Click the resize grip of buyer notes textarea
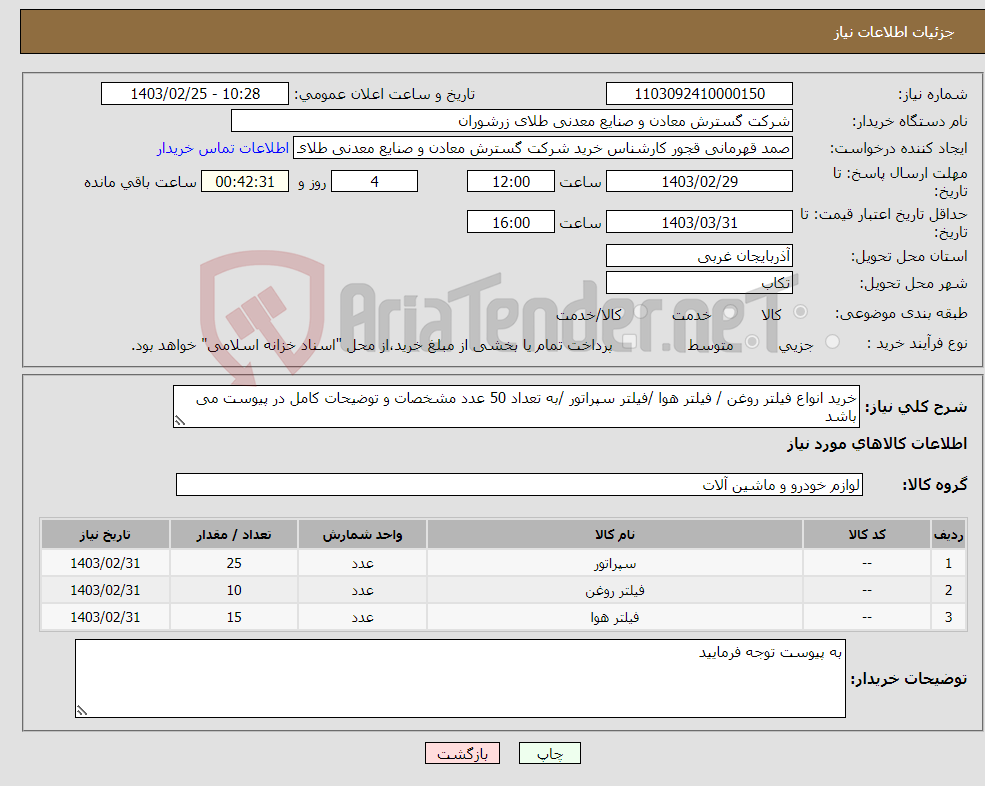The image size is (985, 786). 82,711
